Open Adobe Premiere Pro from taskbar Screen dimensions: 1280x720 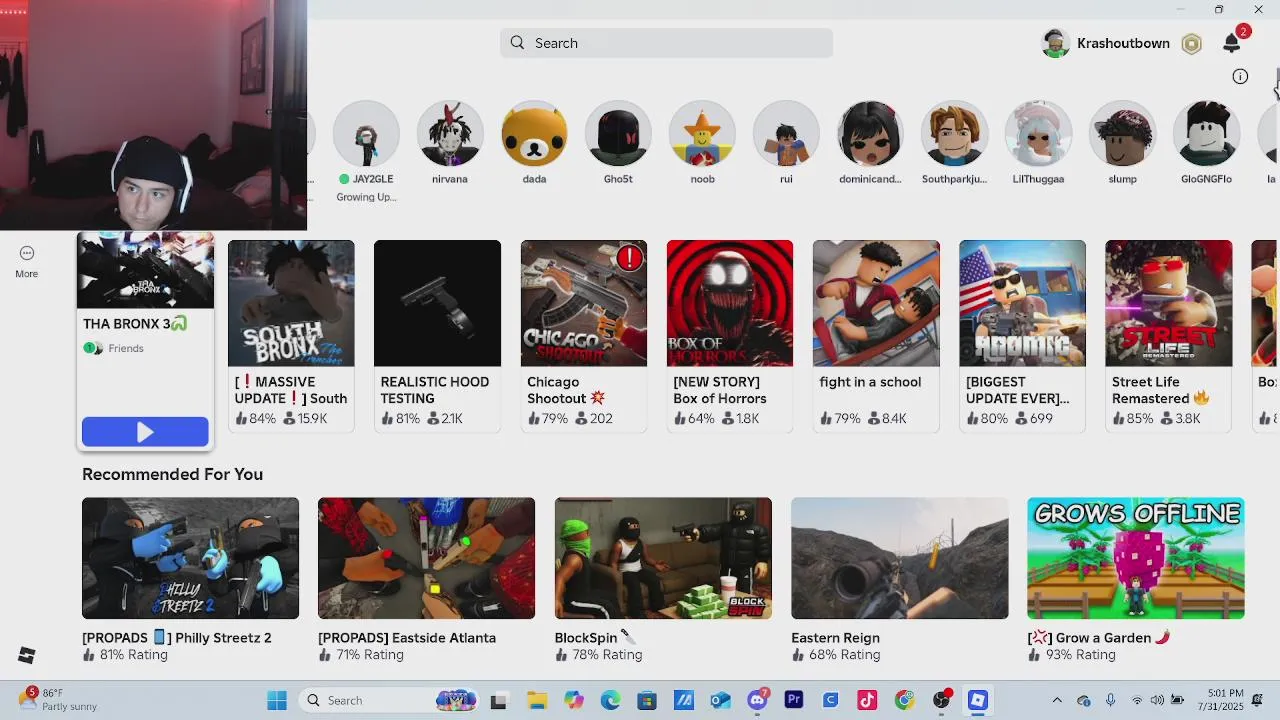[x=794, y=700]
